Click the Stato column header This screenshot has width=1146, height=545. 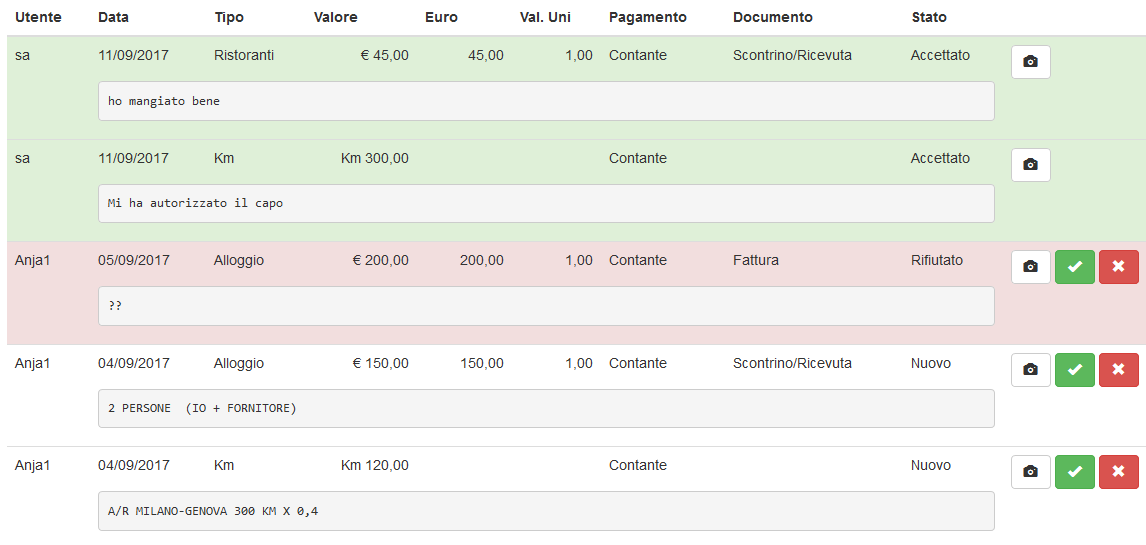[x=929, y=17]
